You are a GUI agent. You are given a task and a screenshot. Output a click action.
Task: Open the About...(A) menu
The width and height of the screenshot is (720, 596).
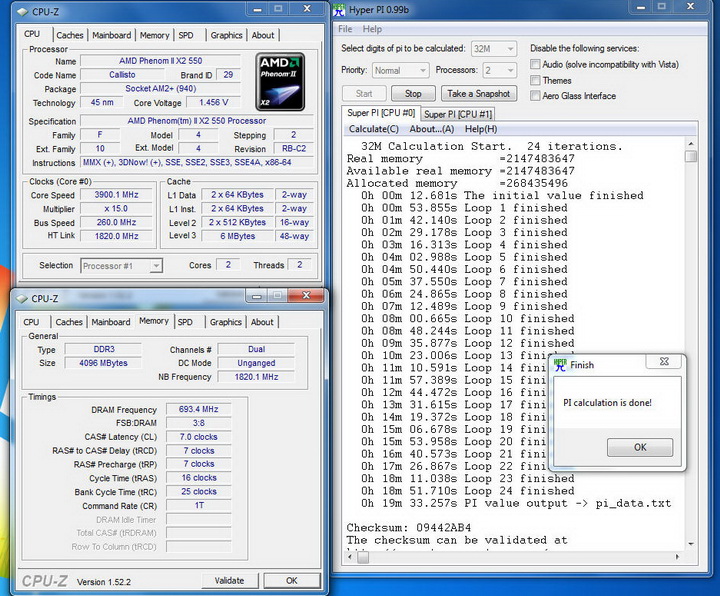click(432, 129)
